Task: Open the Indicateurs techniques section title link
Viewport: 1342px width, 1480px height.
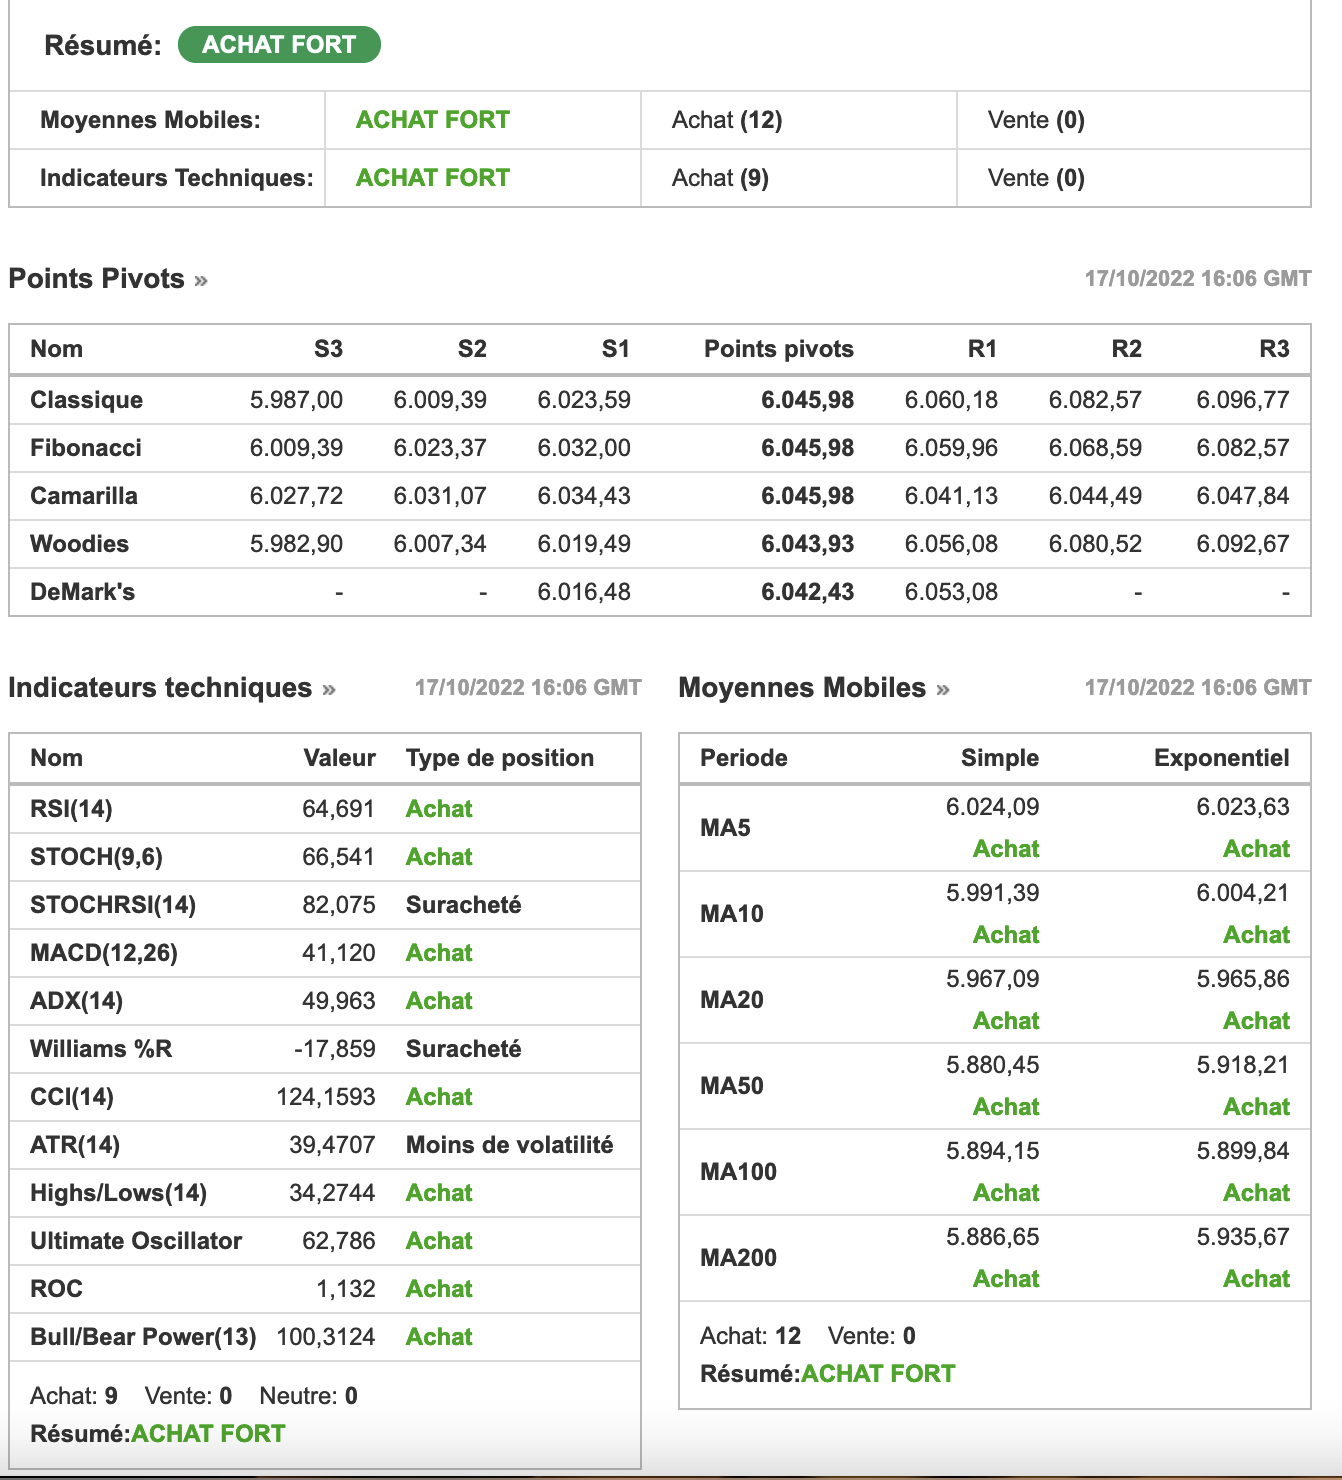Action: tap(160, 688)
